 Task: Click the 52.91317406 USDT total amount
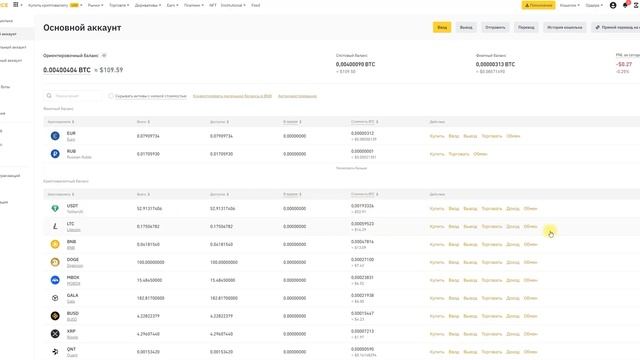click(x=149, y=209)
